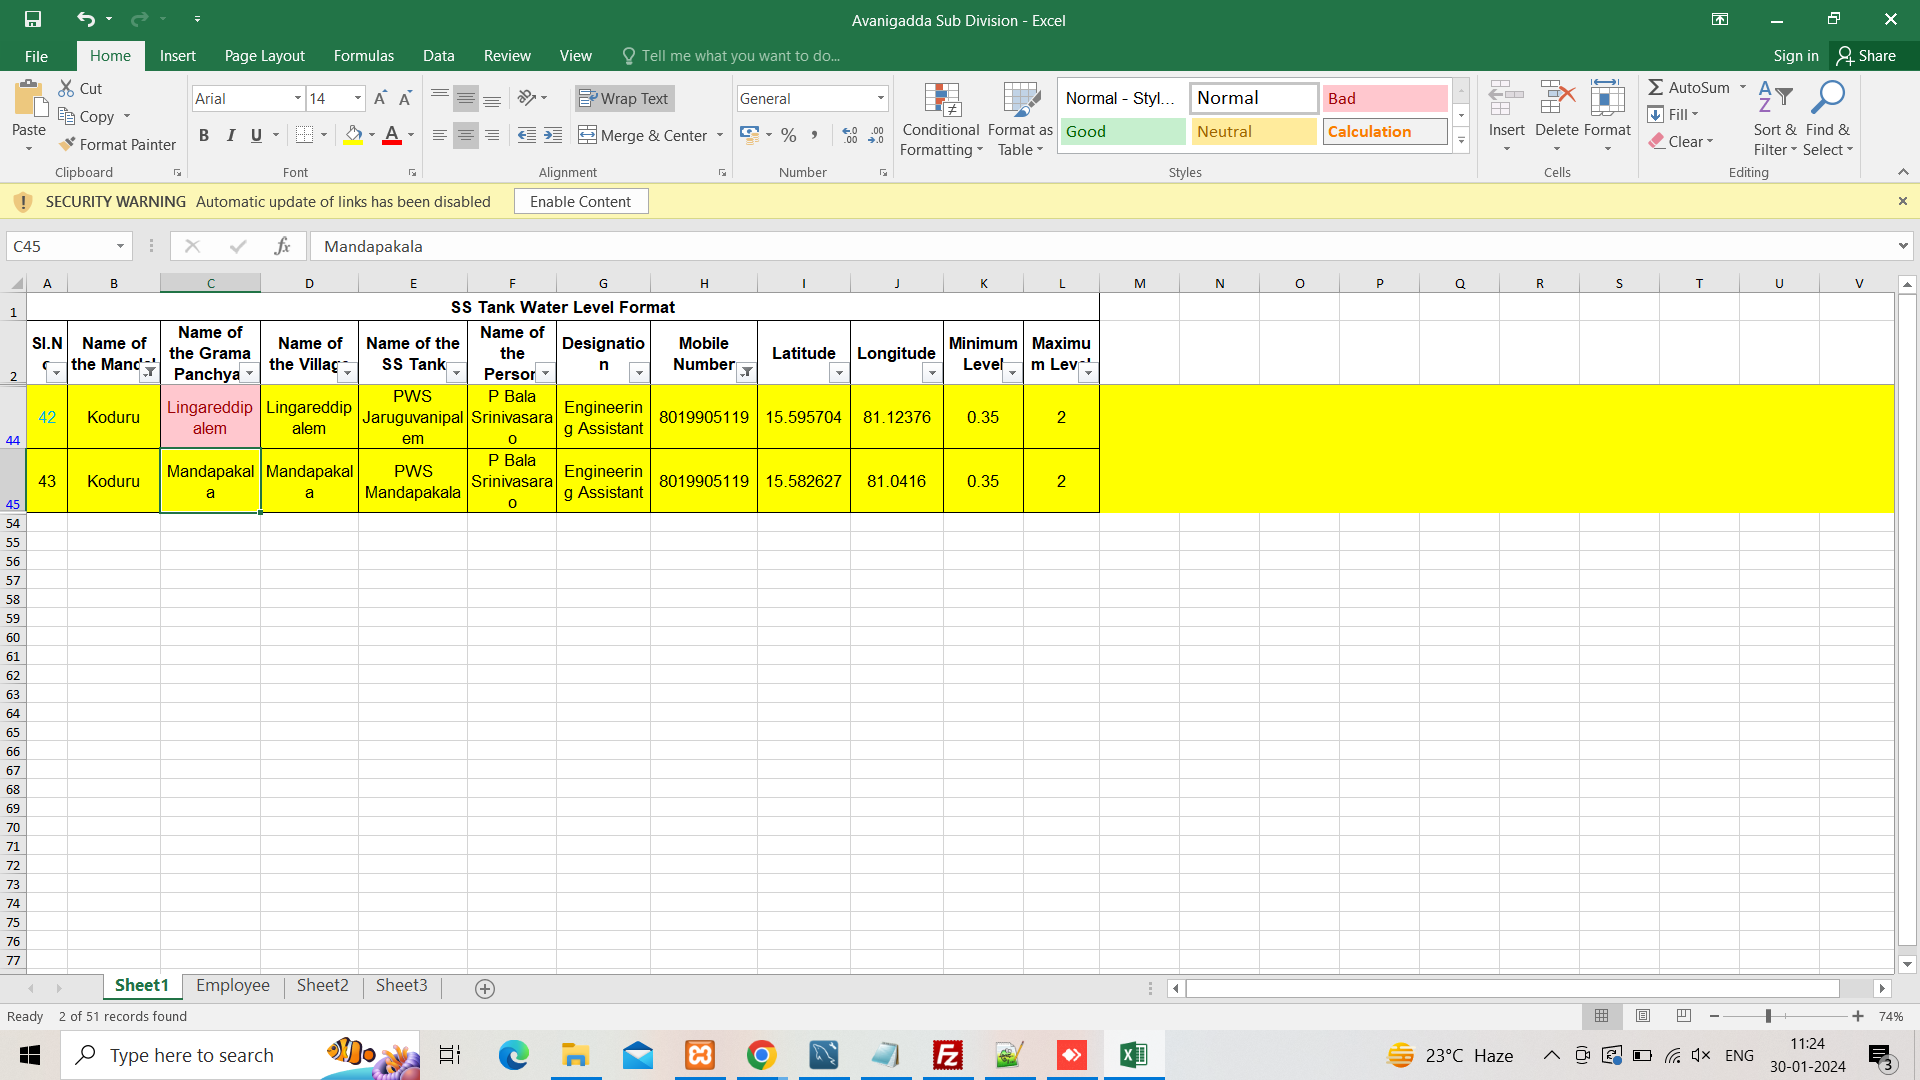Click the Save icon in the title bar
The image size is (1920, 1080).
[33, 19]
